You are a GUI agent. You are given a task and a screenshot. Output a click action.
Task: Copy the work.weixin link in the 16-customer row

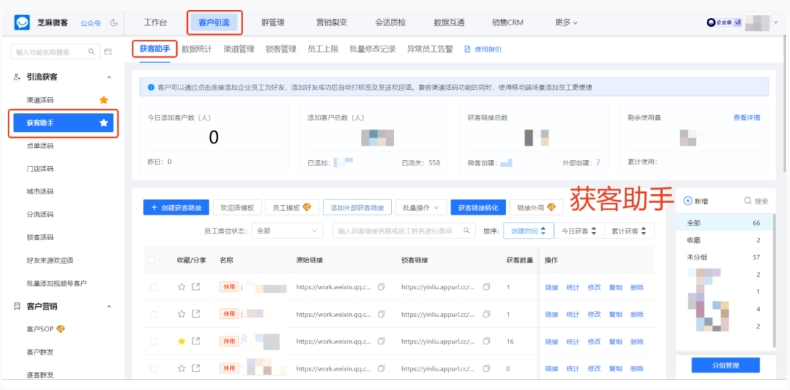pos(381,341)
